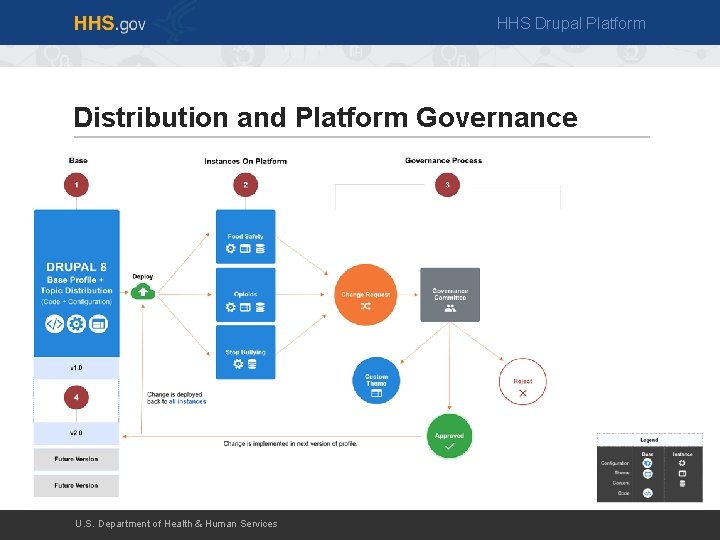This screenshot has height=540, width=720.
Task: Click the 'Distribution and Platform Governance' title
Action: [x=325, y=117]
